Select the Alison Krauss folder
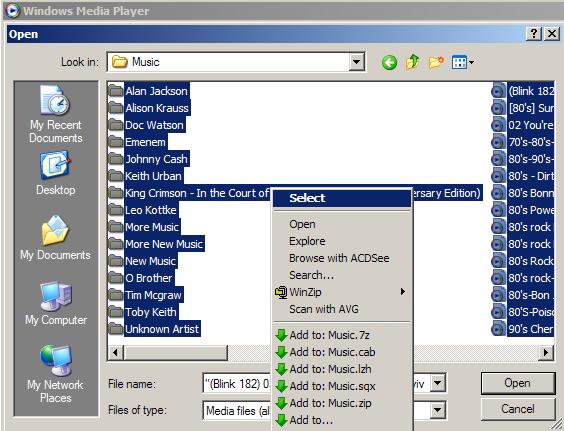 tap(149, 108)
